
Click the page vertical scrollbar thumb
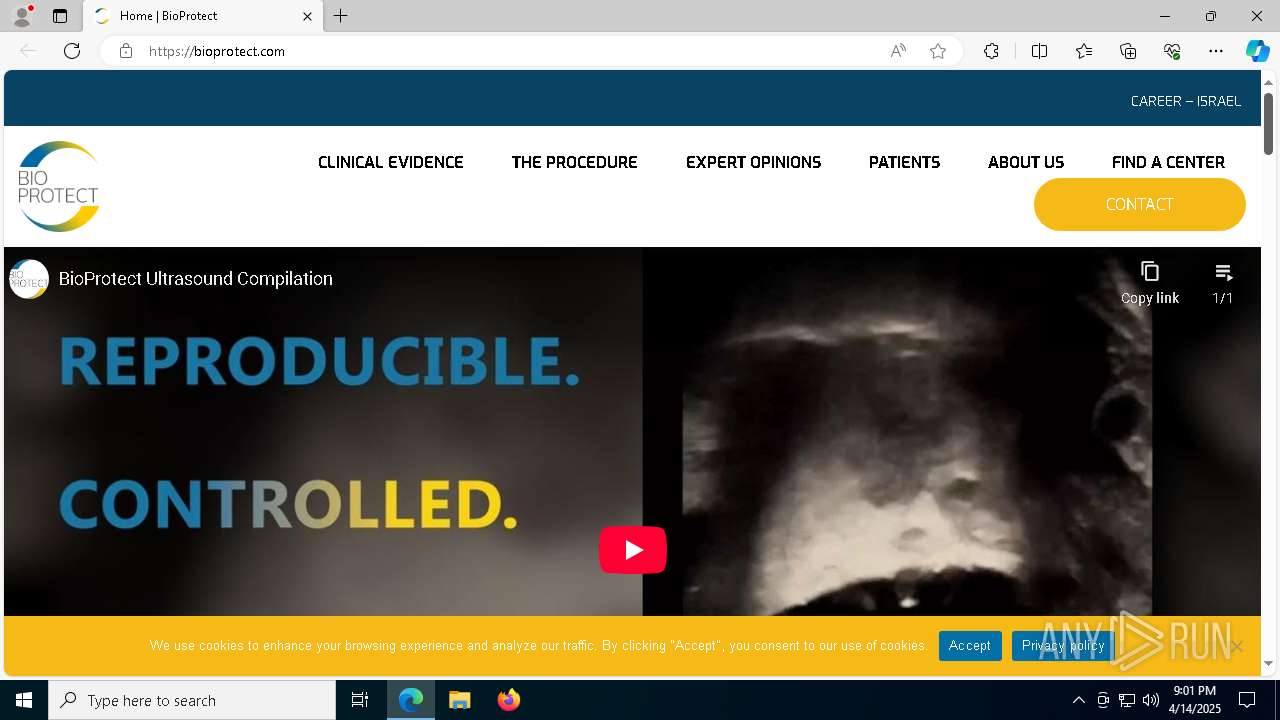tap(1268, 124)
